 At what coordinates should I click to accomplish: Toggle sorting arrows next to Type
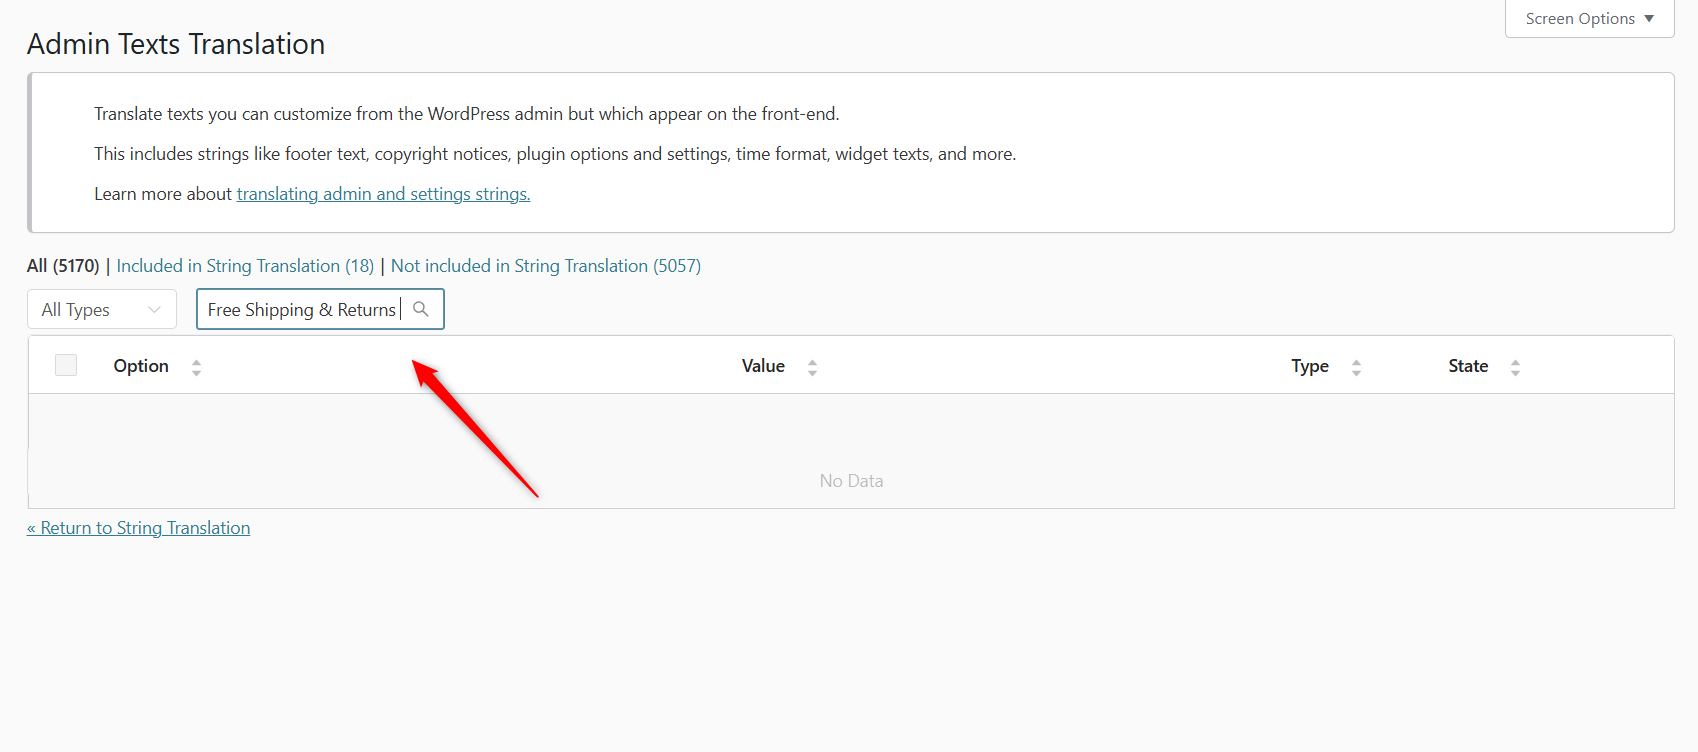pos(1356,367)
